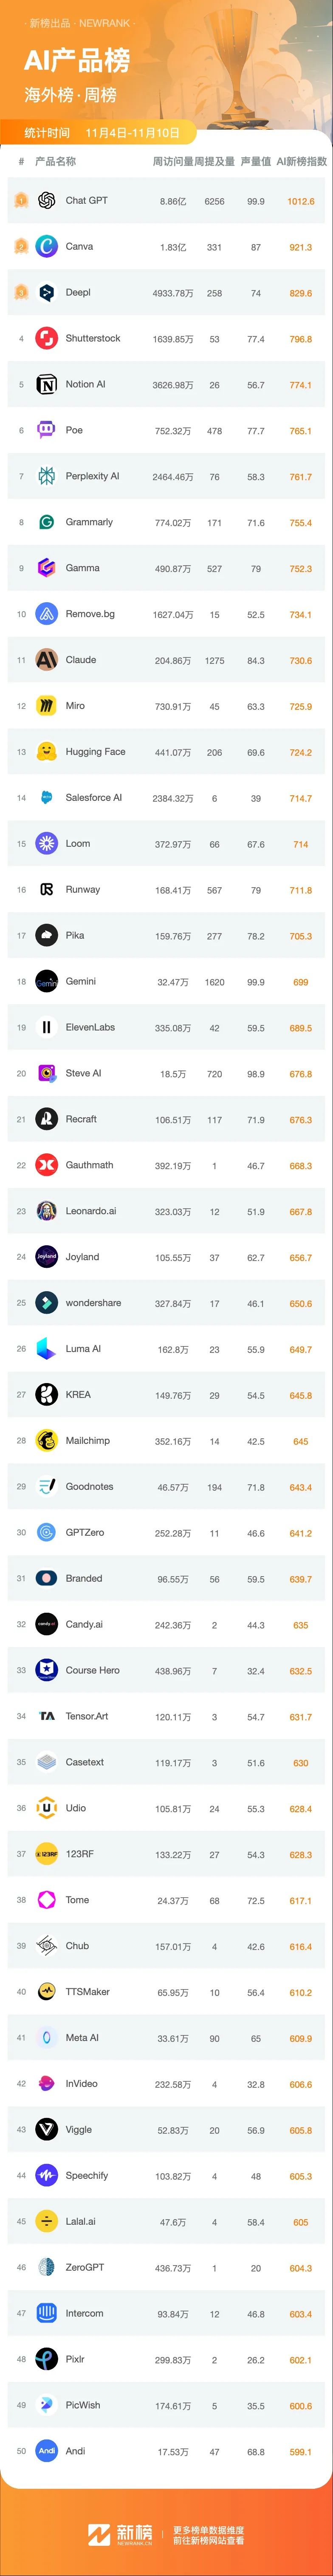Viewport: 333px width, 2576px height.
Task: Click the ElevenLabs pause-bars icon
Action: 46,1028
